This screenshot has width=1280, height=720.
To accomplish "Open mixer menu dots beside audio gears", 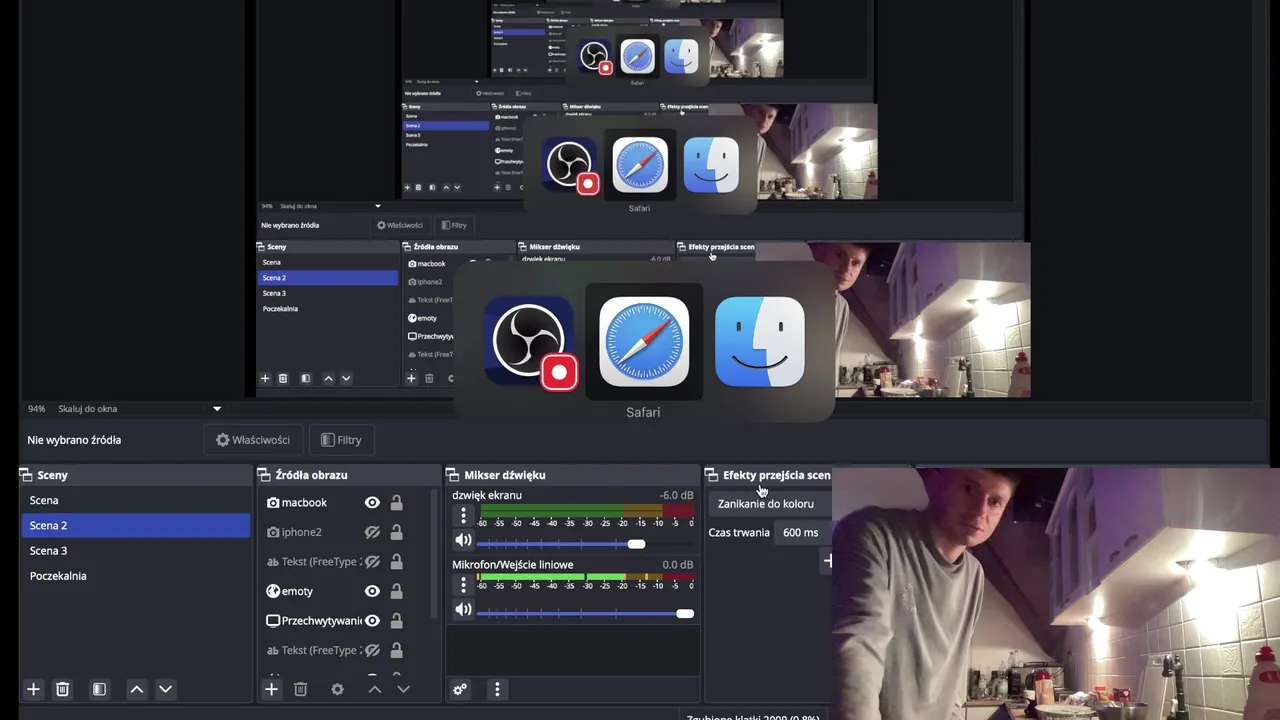I will pos(497,689).
